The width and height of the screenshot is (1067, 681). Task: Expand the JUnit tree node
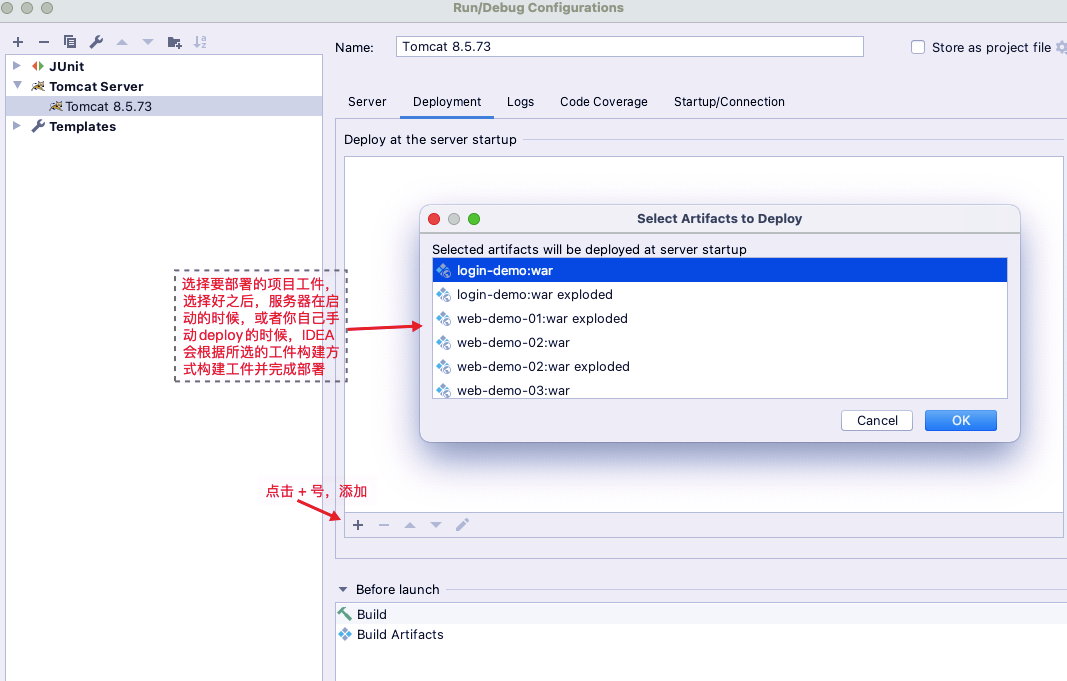coord(17,66)
